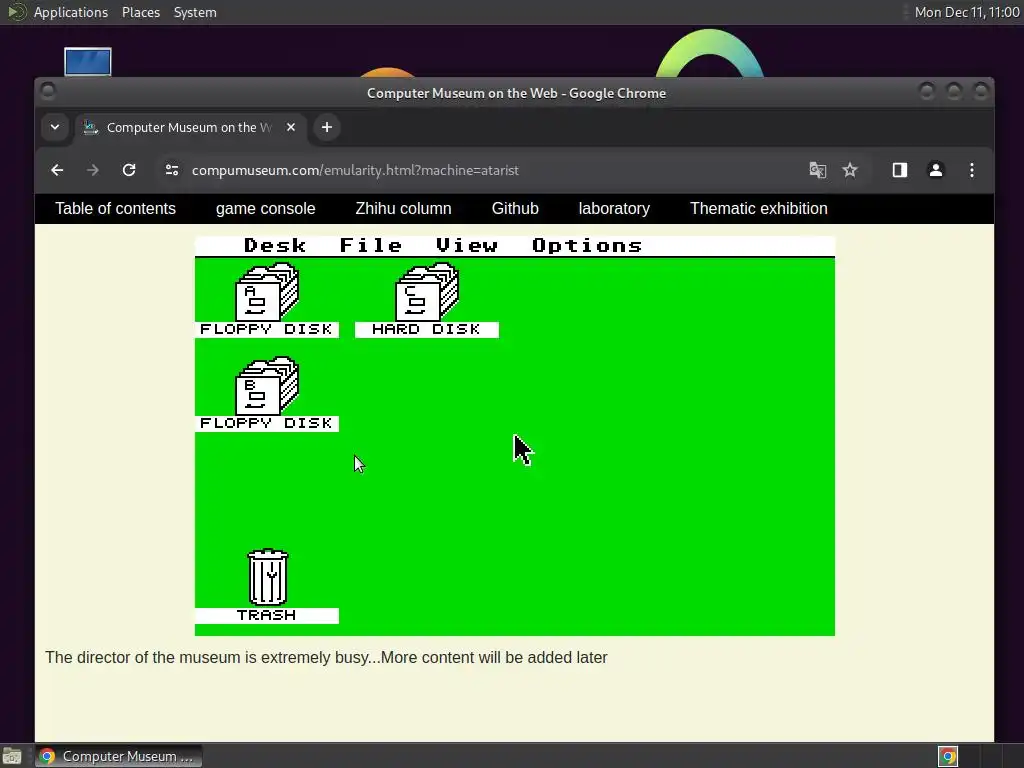Toggle the Chrome side panel
This screenshot has width=1024, height=768.
[900, 170]
